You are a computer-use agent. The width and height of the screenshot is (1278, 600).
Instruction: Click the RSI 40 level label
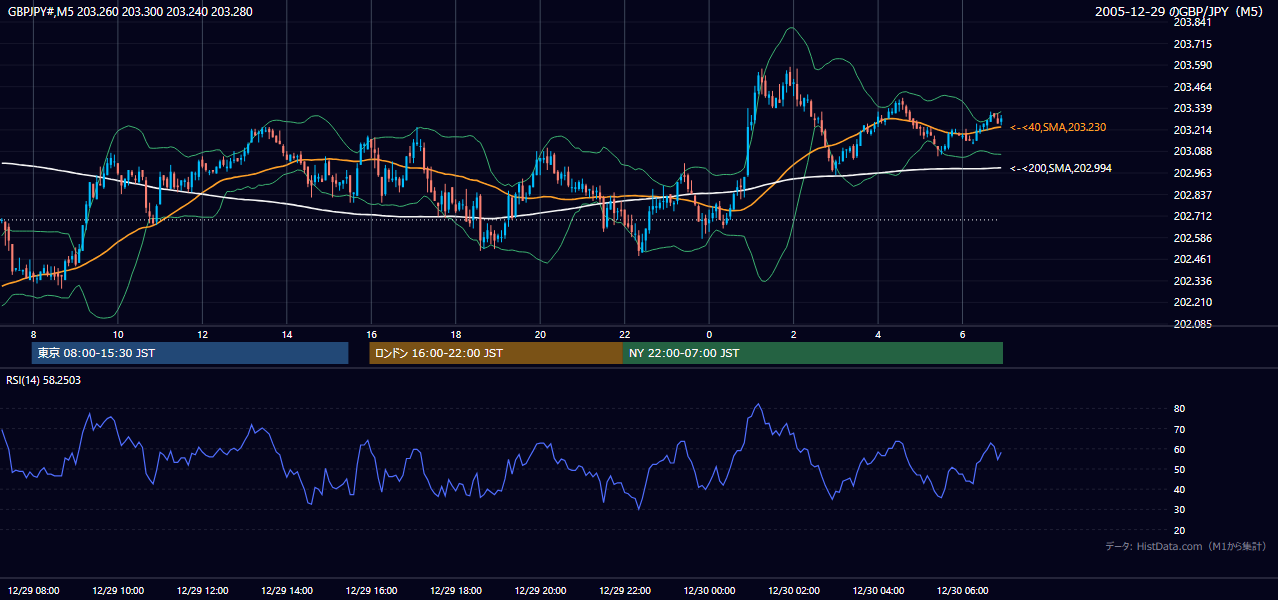point(1179,489)
